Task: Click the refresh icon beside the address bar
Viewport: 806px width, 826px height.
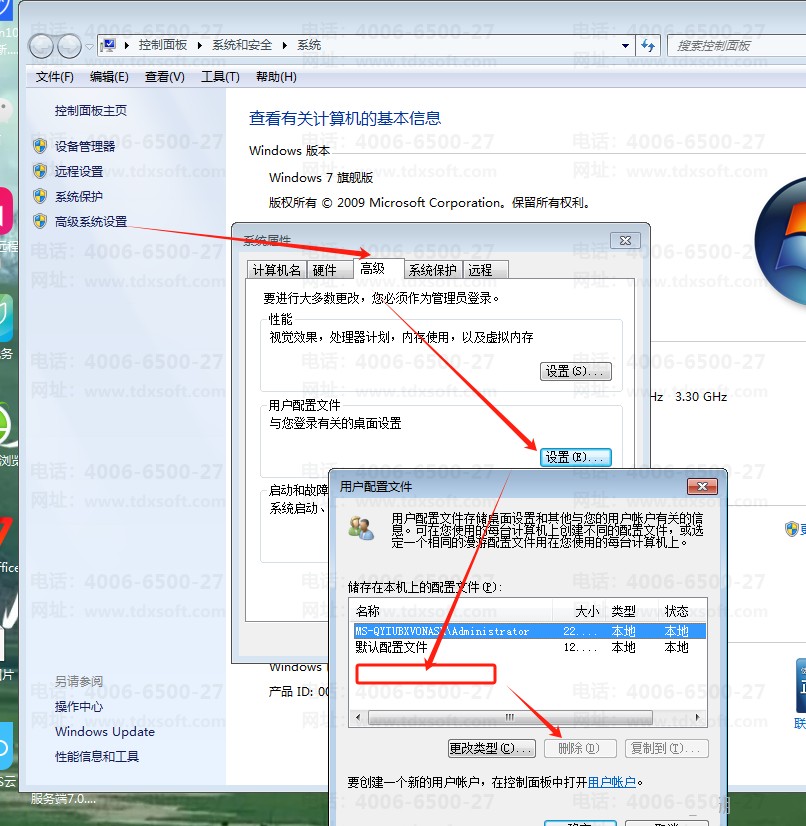Action: tap(648, 45)
